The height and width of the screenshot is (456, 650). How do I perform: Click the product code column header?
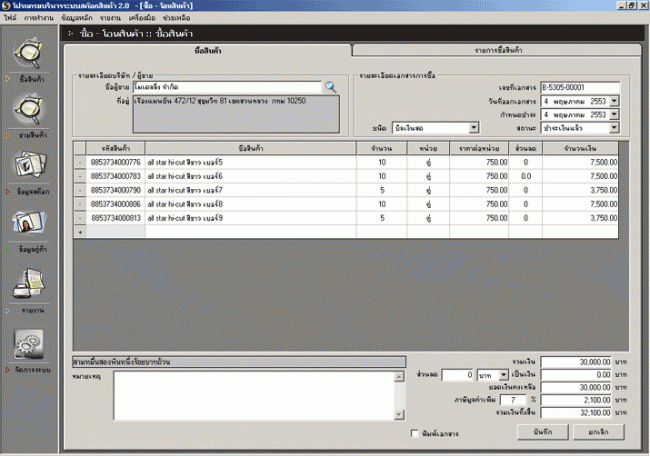click(x=116, y=148)
